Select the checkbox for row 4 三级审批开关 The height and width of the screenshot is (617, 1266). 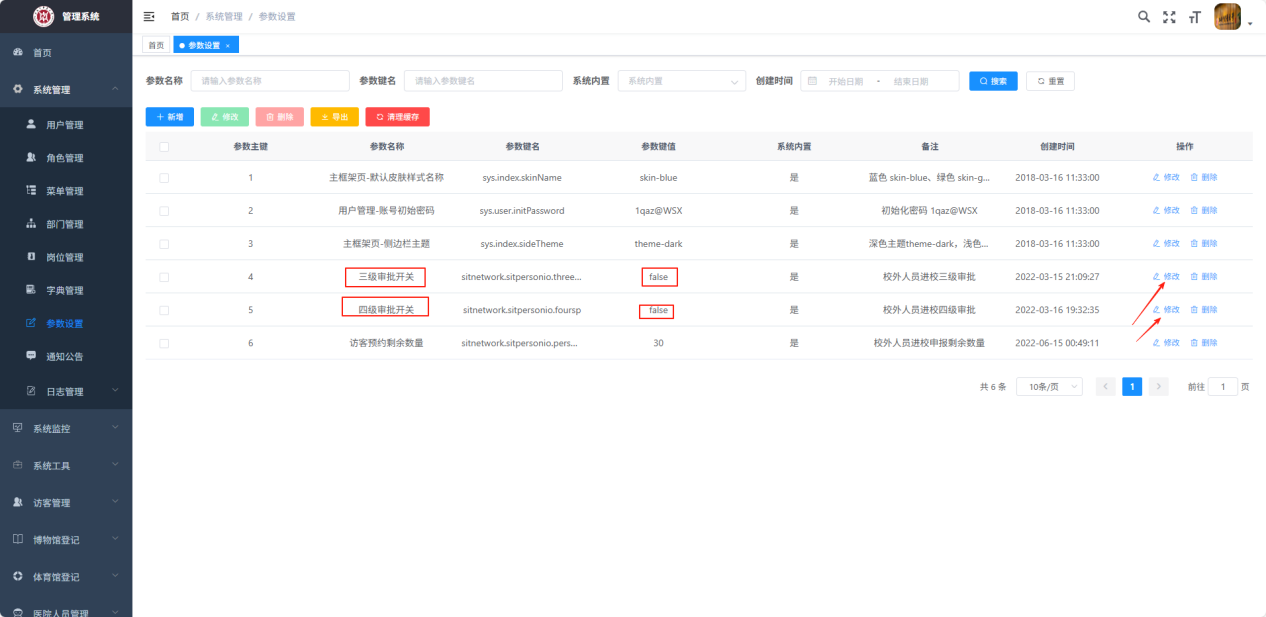(164, 277)
